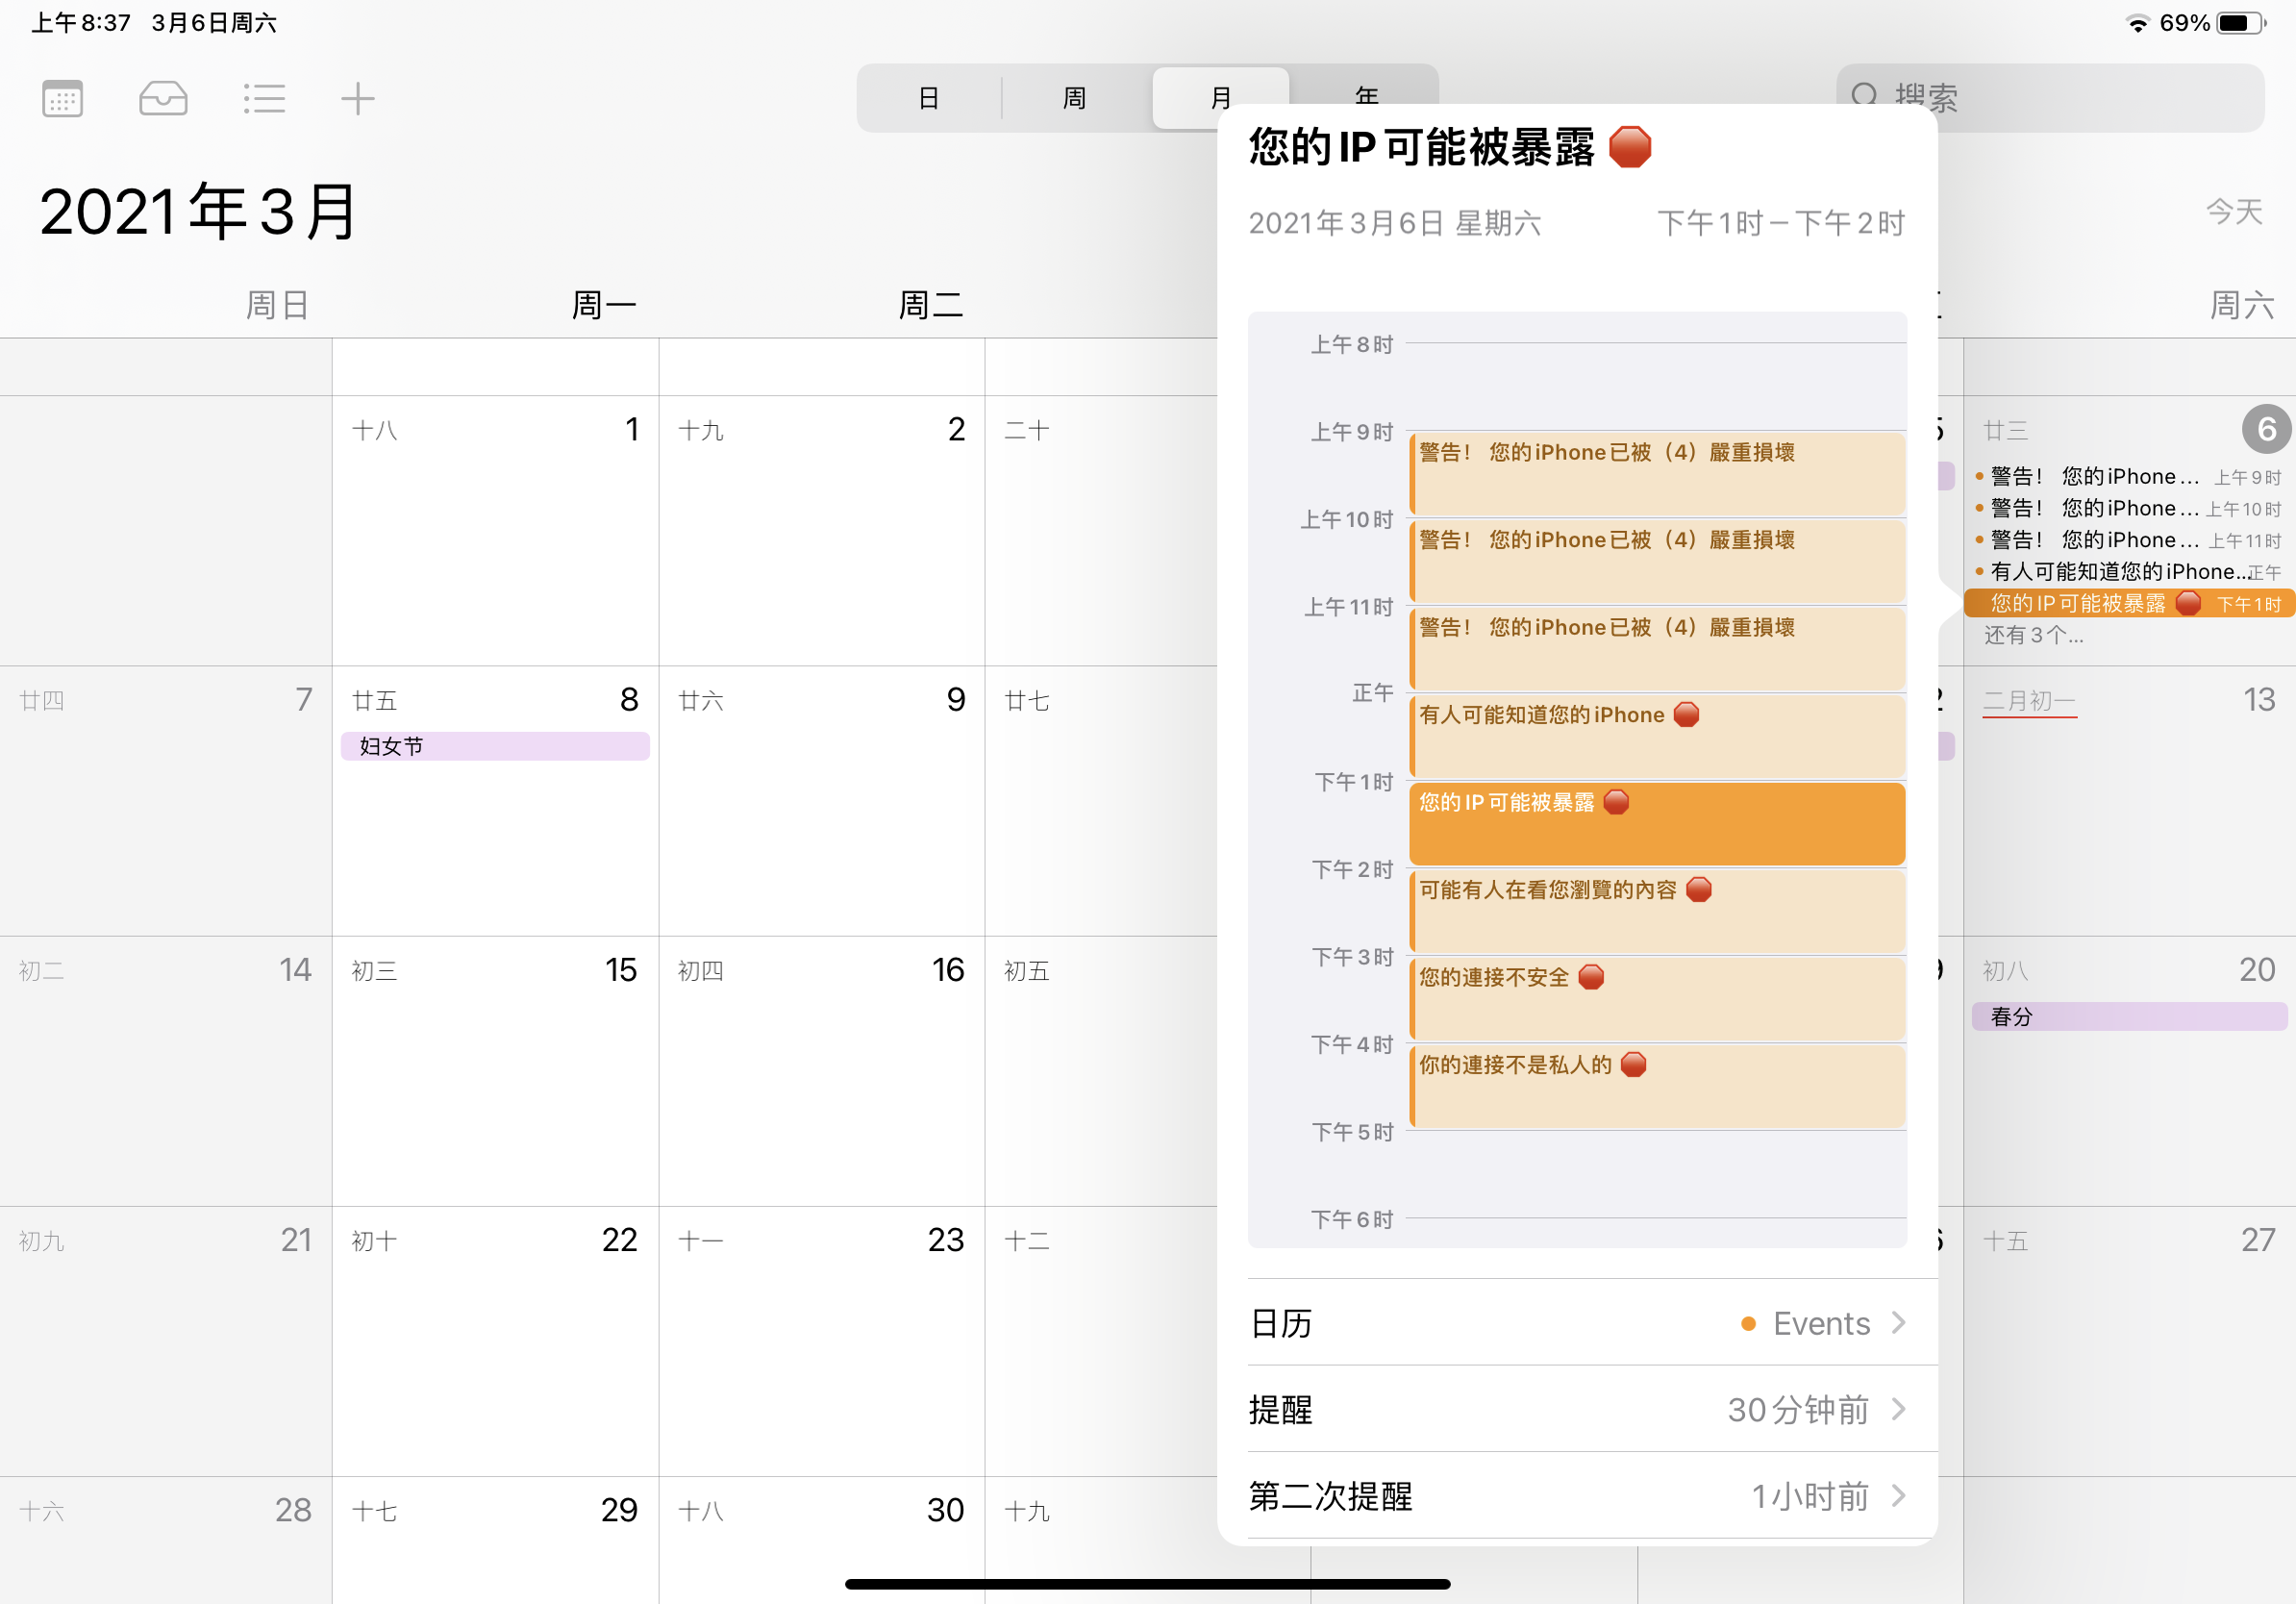Expand the 日历 Events row chevron

(x=1898, y=1322)
